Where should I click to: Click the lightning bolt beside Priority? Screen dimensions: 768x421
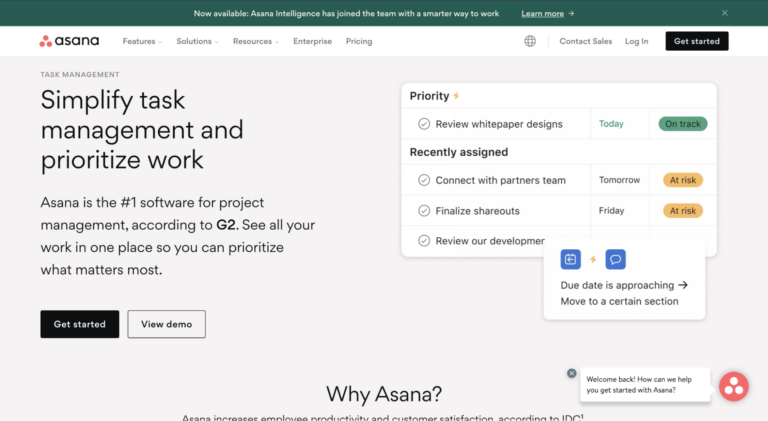457,96
